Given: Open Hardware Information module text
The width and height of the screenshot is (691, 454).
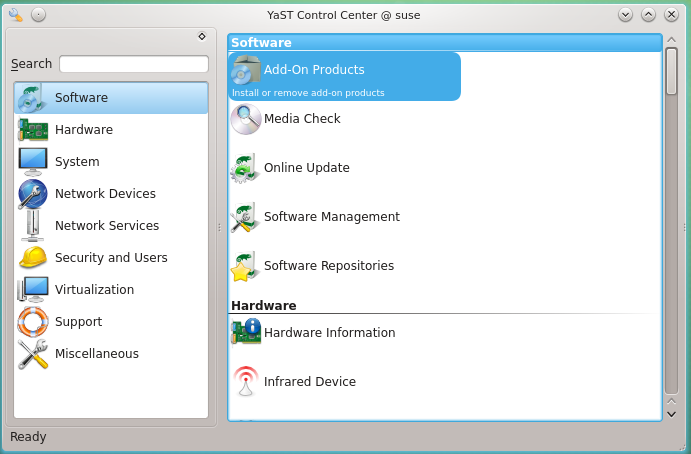Looking at the screenshot, I should (x=330, y=332).
